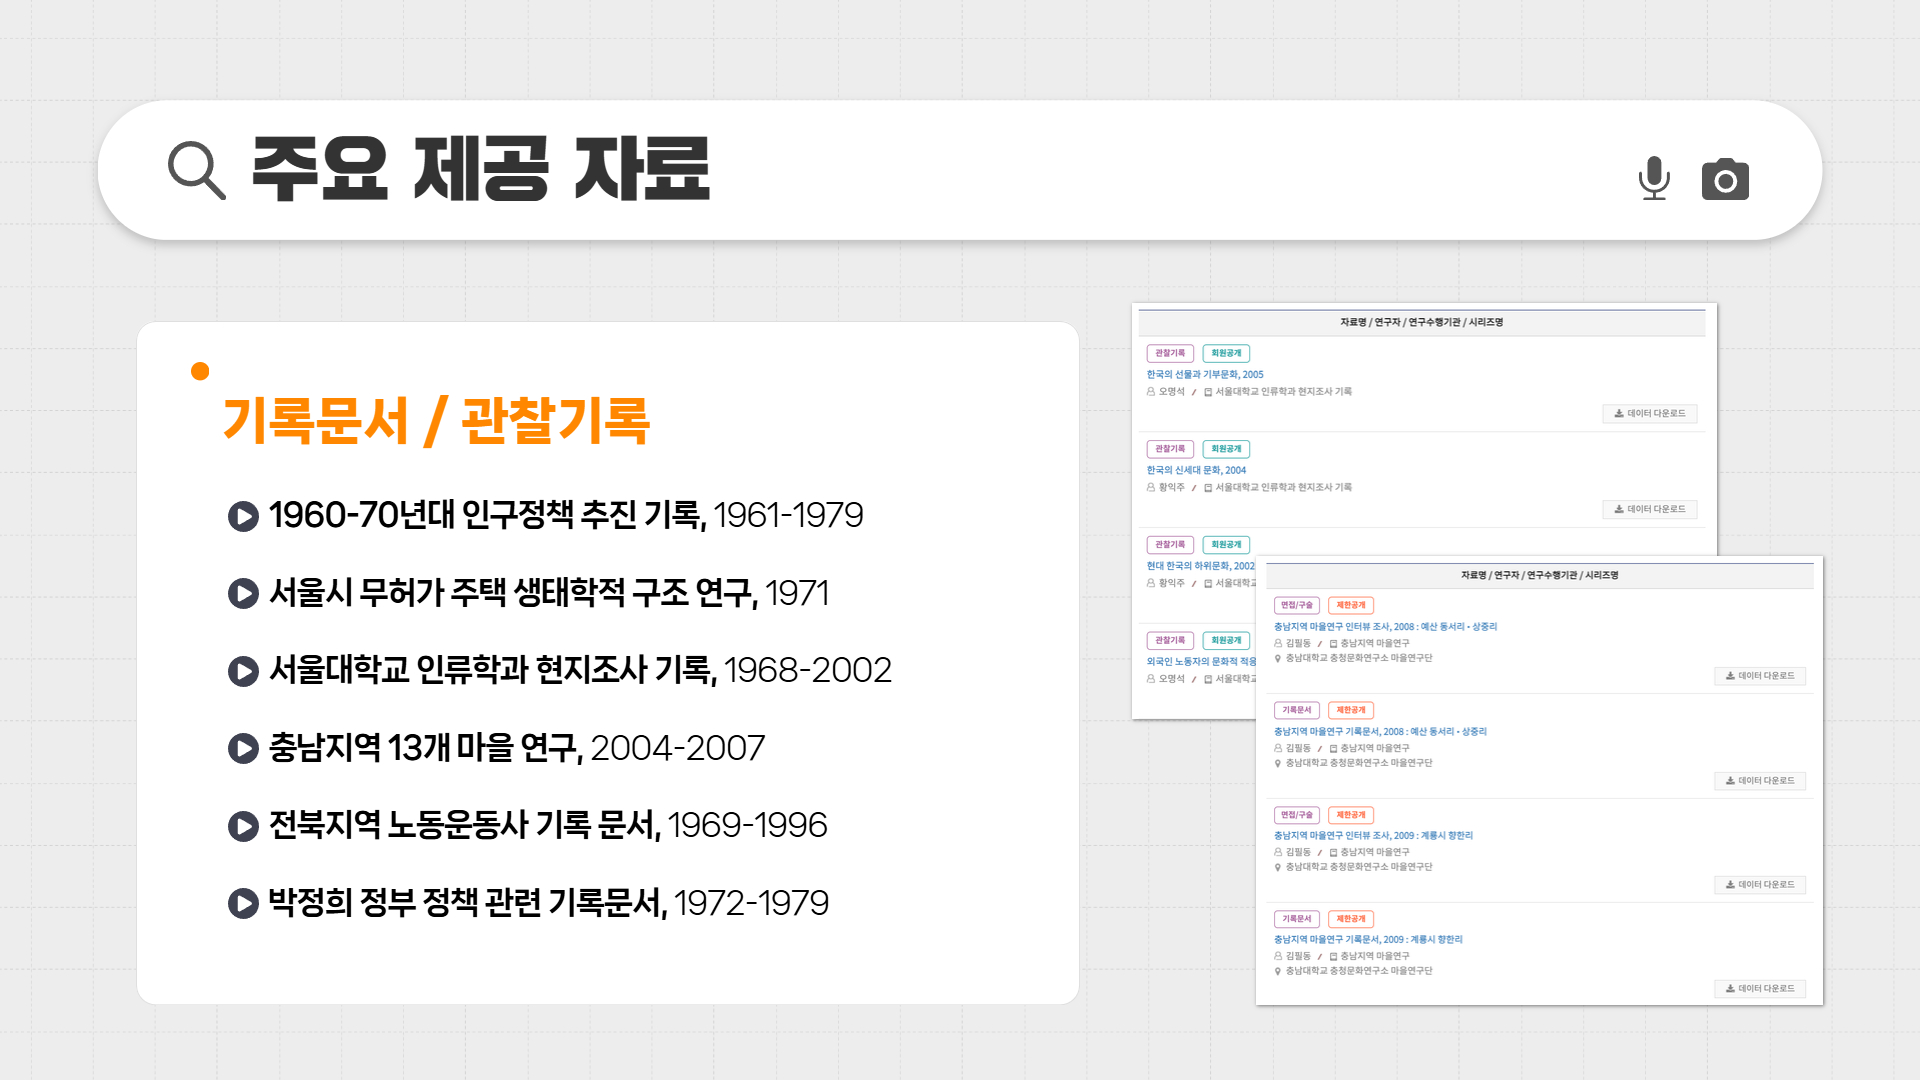
Task: Select the text 전북지역 노동운동사 기록 문서, 1969-1996
Action: click(x=548, y=826)
